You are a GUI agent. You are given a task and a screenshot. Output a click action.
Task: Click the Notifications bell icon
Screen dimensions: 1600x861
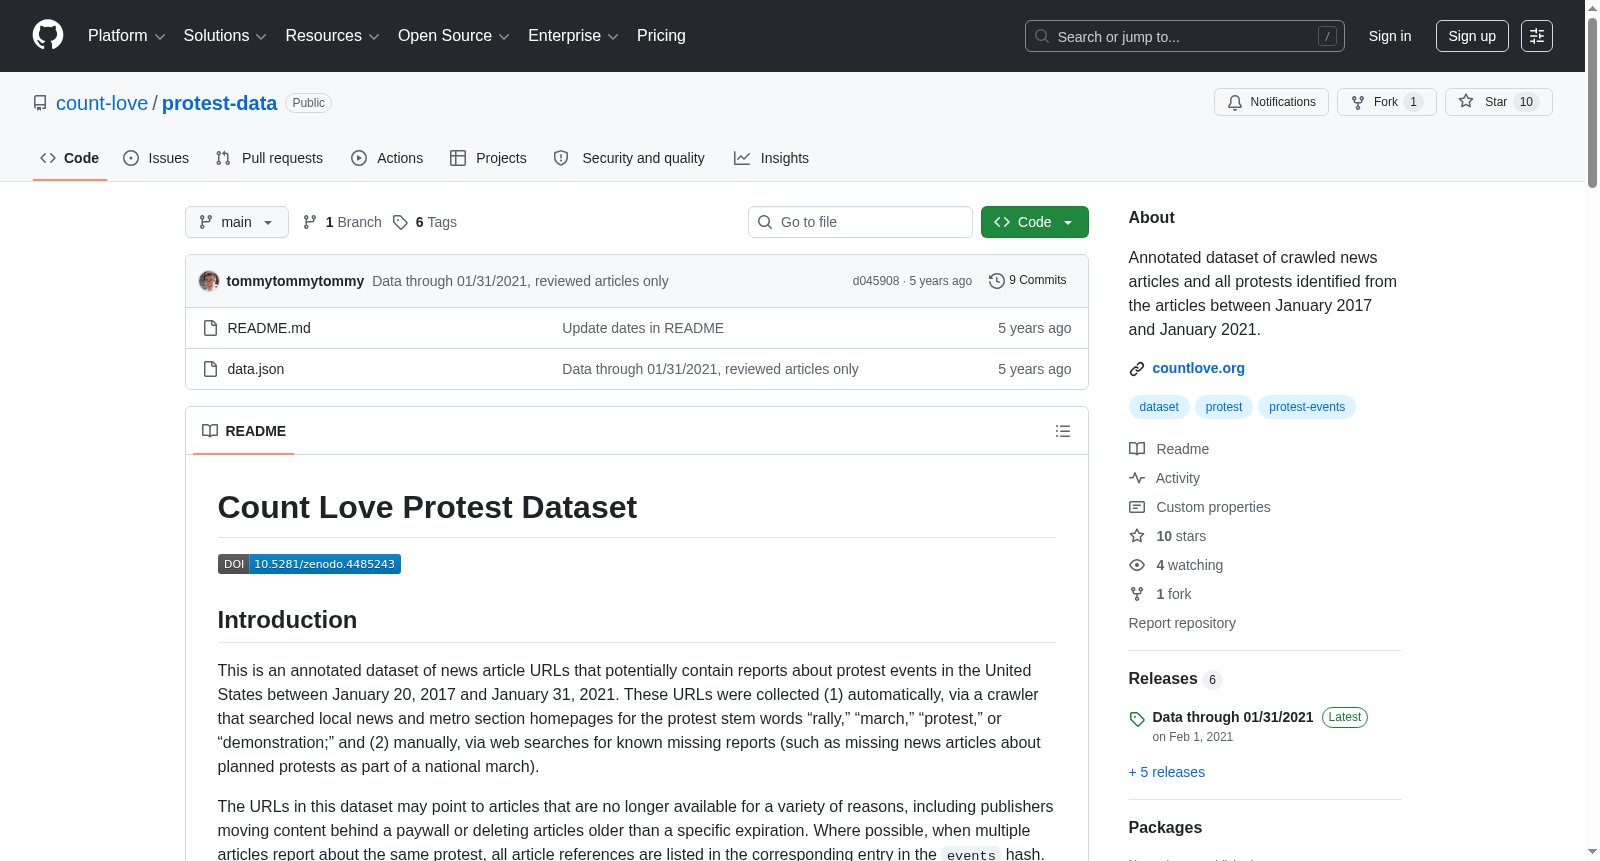pos(1235,102)
